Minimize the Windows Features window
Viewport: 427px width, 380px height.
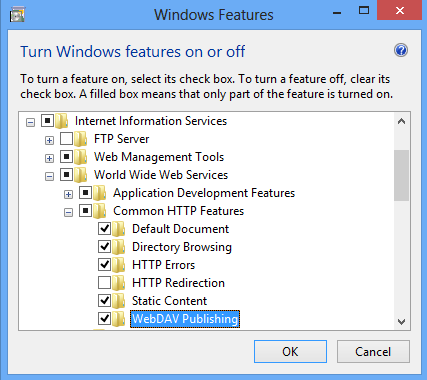337,12
